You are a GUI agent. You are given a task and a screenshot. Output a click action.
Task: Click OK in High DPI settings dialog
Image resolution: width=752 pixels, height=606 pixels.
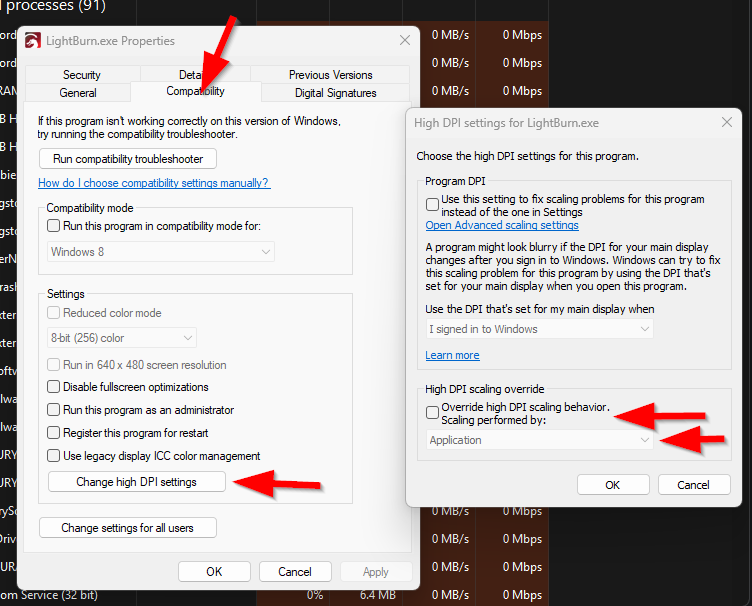coord(613,485)
